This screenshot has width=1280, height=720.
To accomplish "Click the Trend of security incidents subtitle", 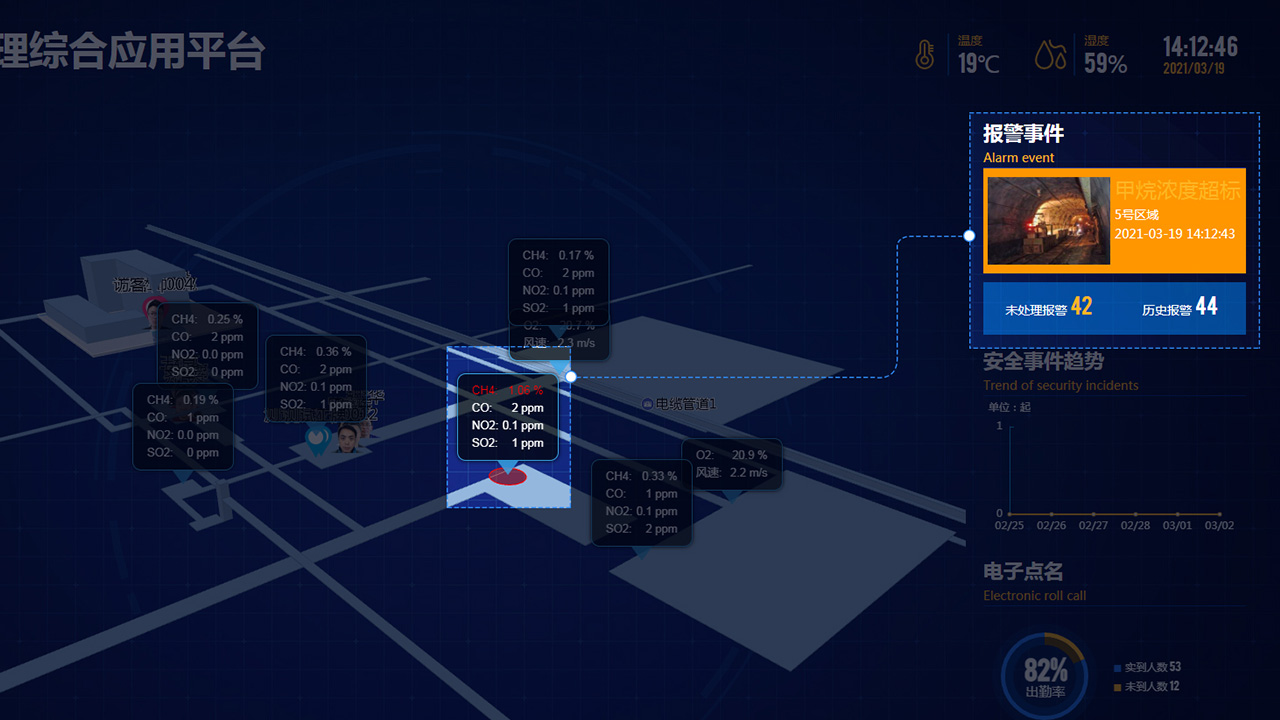I will point(1061,385).
